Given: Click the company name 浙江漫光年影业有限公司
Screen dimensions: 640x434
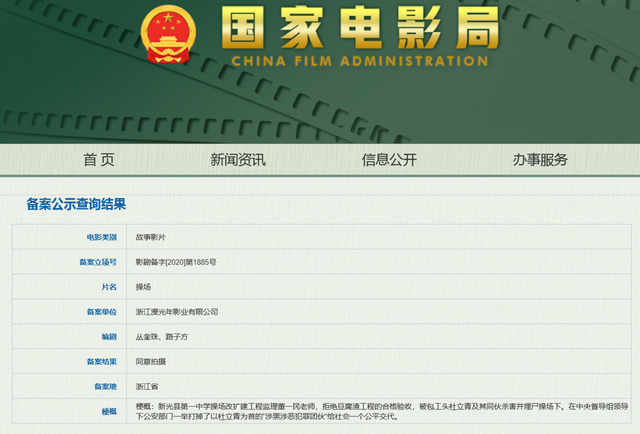Looking at the screenshot, I should click(x=177, y=312).
